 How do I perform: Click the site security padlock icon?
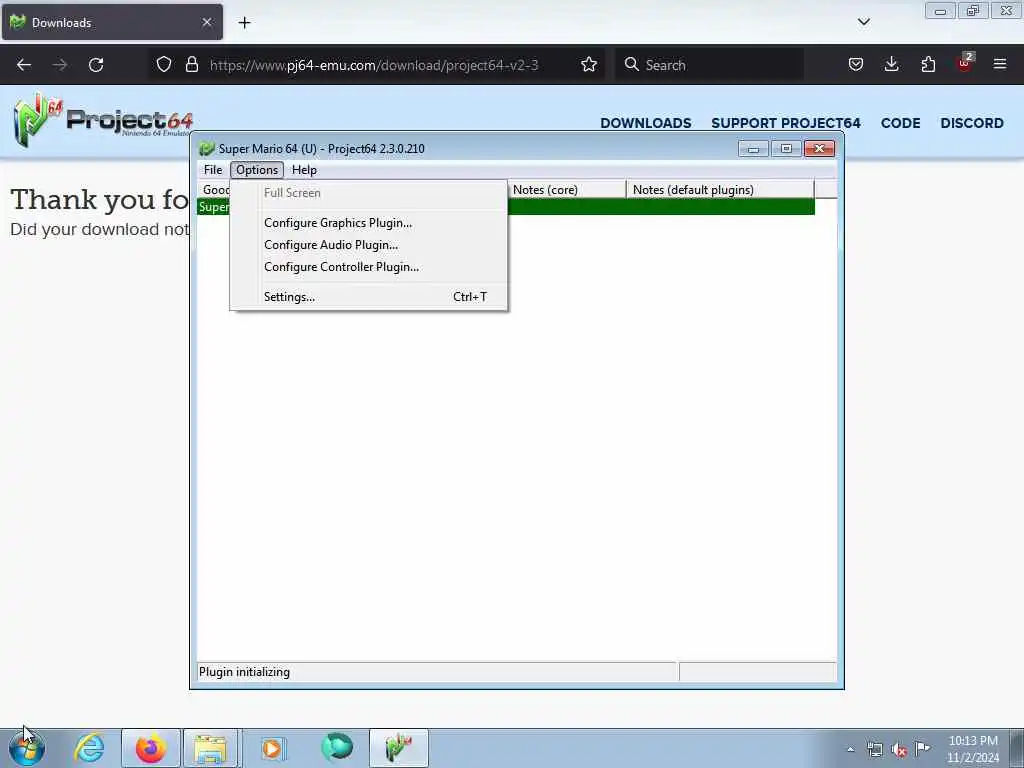tap(191, 65)
